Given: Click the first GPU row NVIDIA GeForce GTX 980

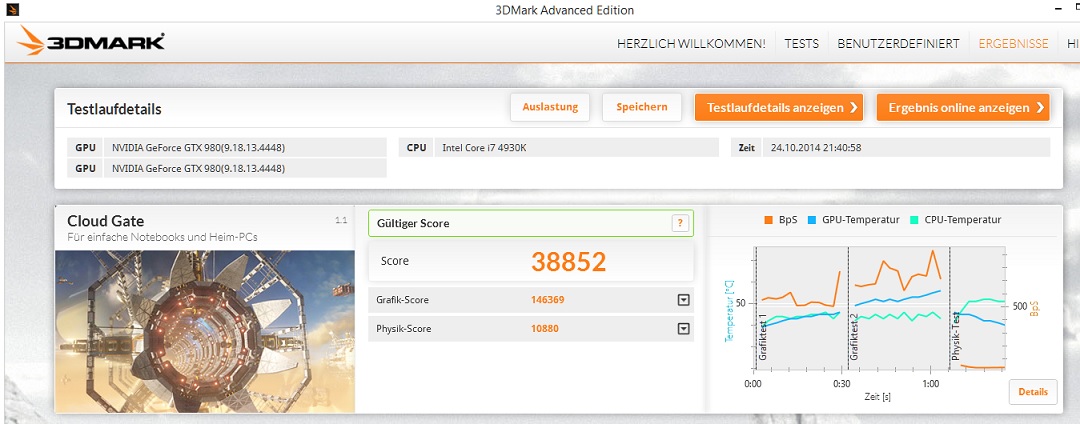Looking at the screenshot, I should click(227, 147).
